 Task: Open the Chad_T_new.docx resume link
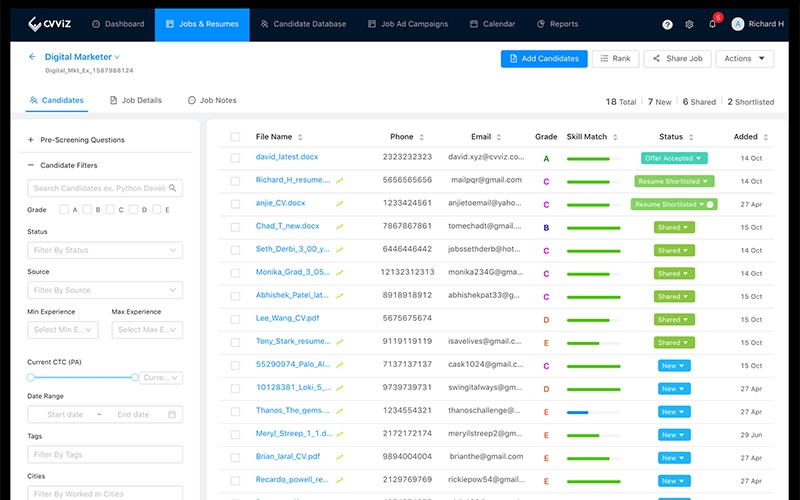(x=287, y=227)
